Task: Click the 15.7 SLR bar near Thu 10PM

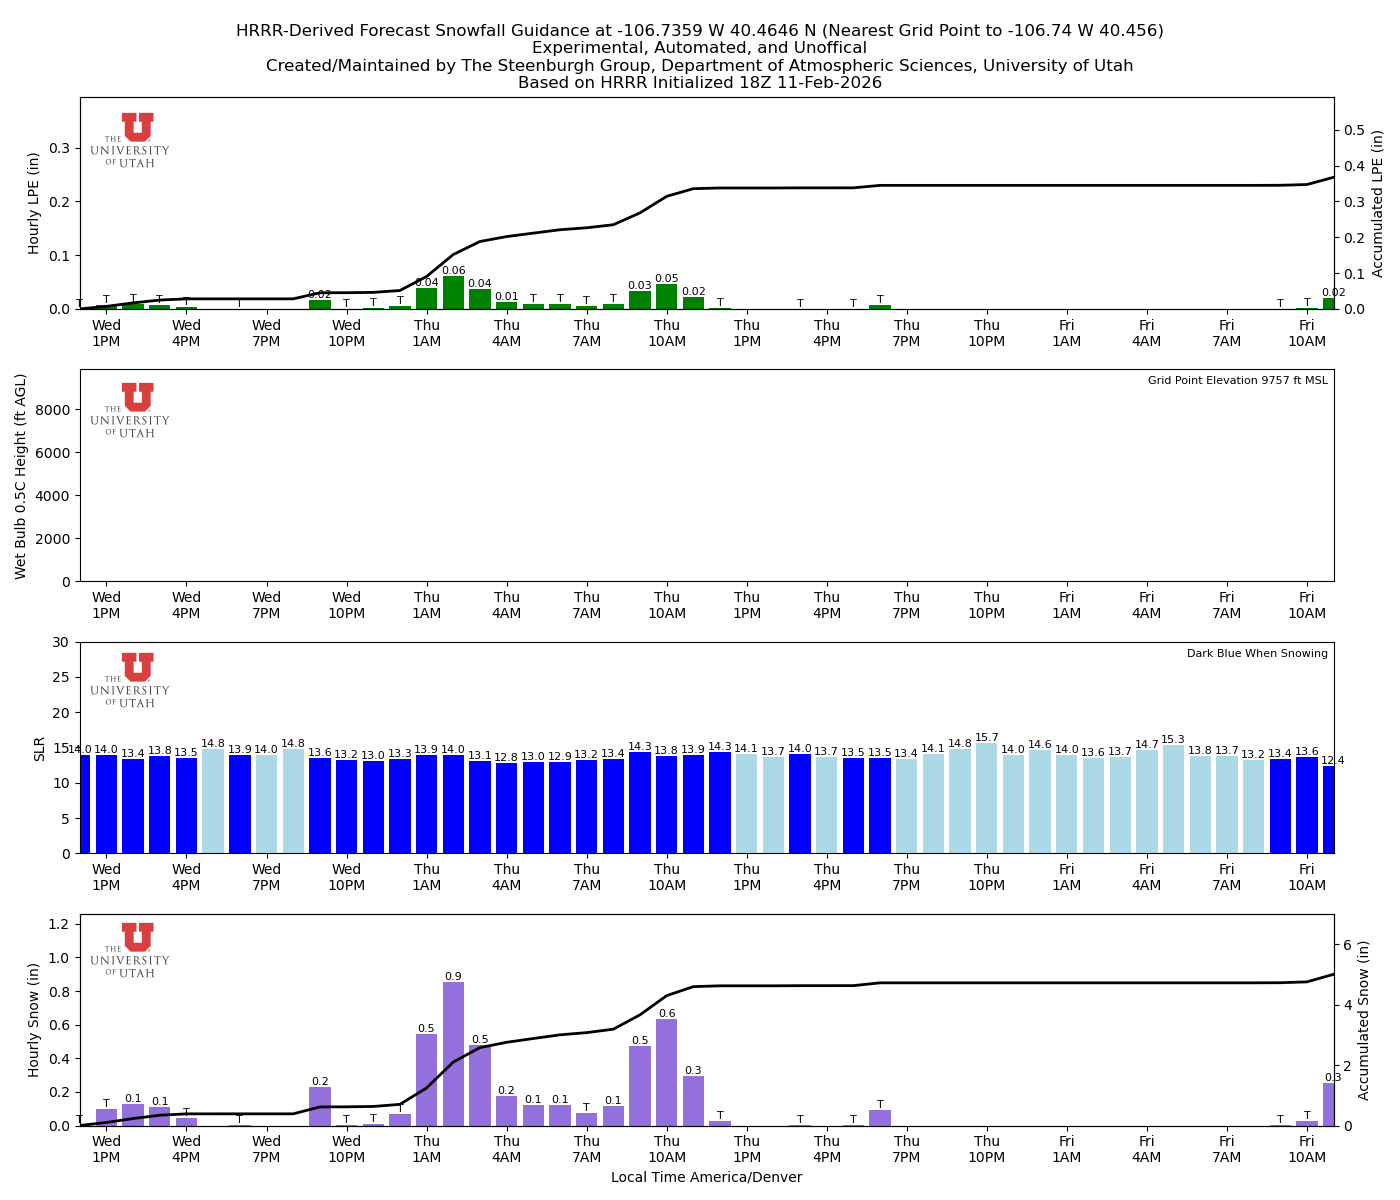Action: coord(989,800)
